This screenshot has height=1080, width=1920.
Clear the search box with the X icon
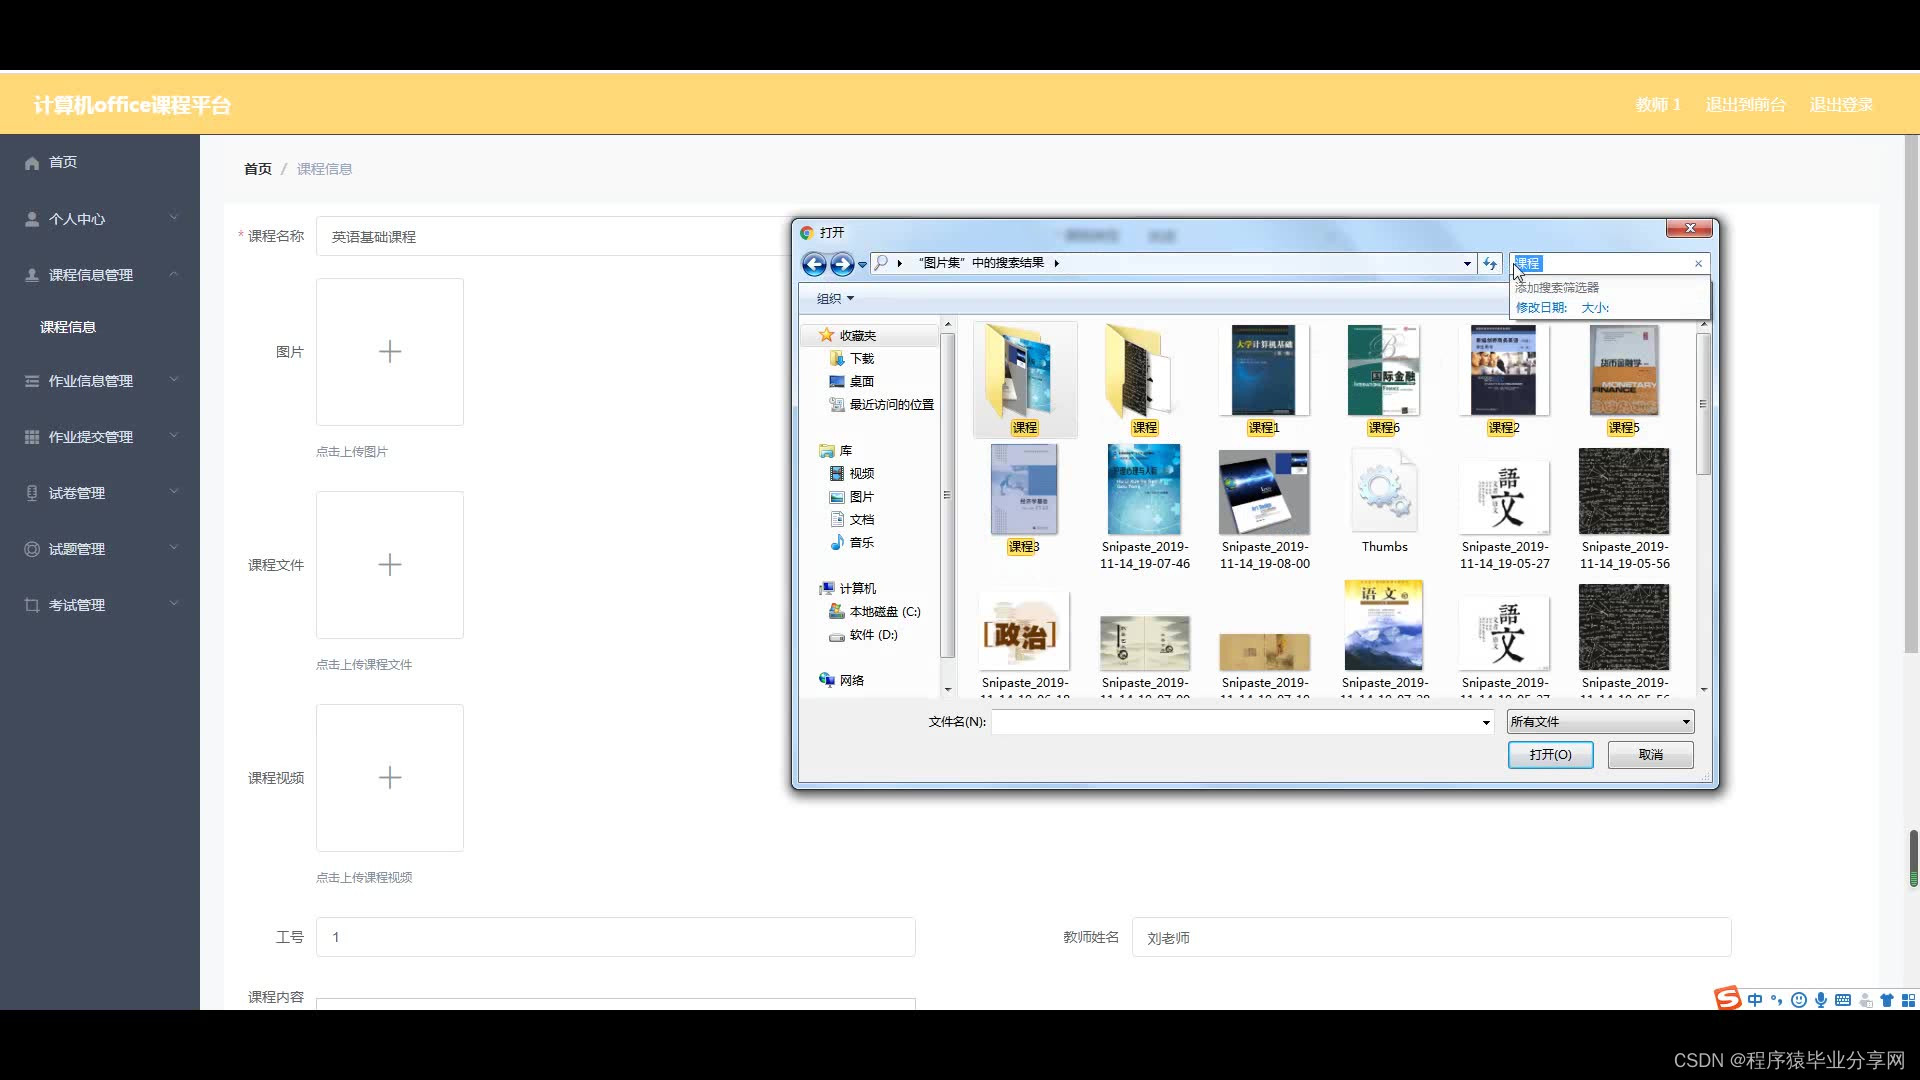pos(1698,264)
